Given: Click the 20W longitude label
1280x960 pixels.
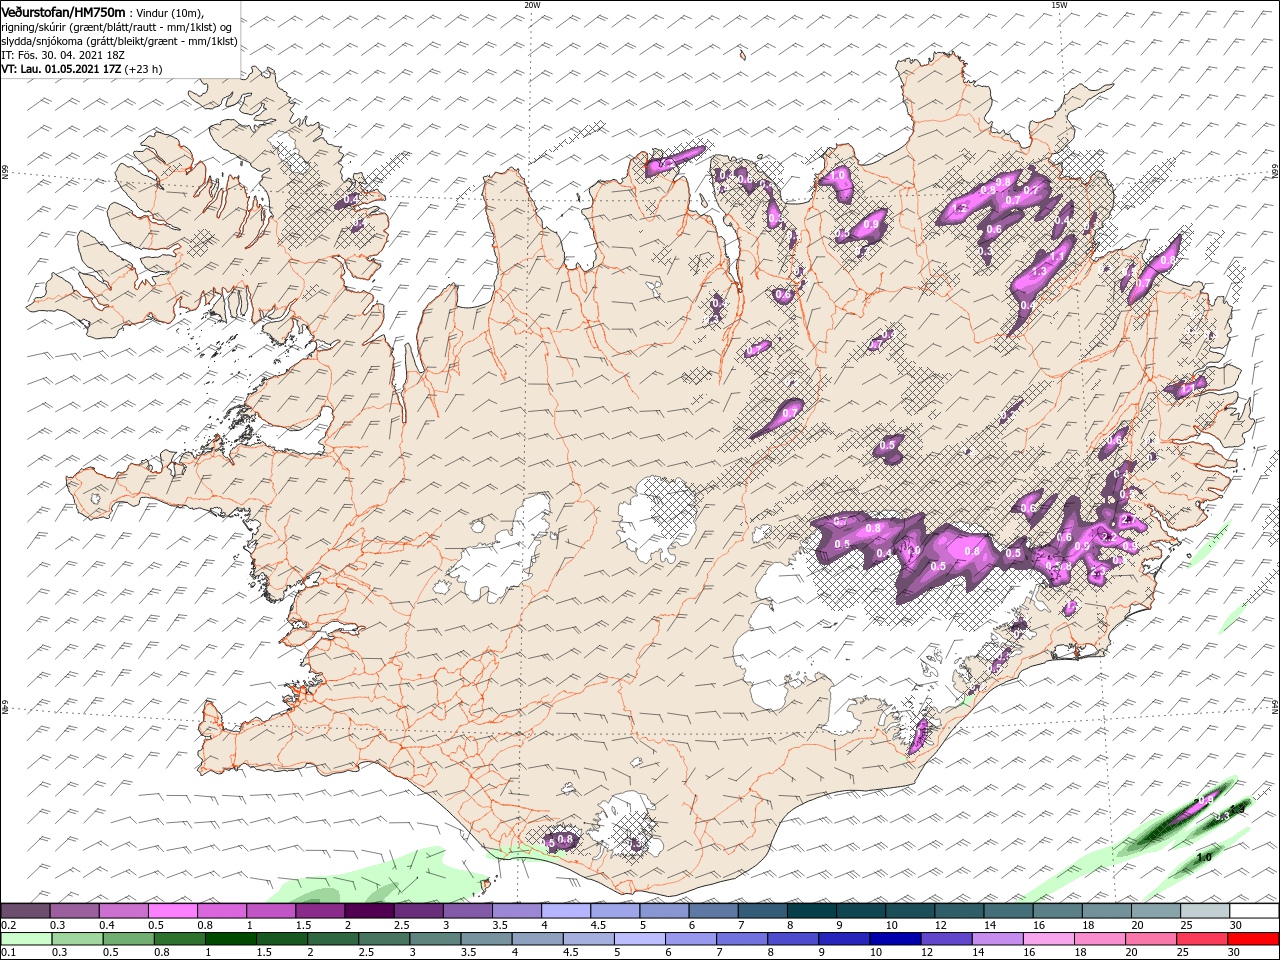Looking at the screenshot, I should (x=532, y=5).
